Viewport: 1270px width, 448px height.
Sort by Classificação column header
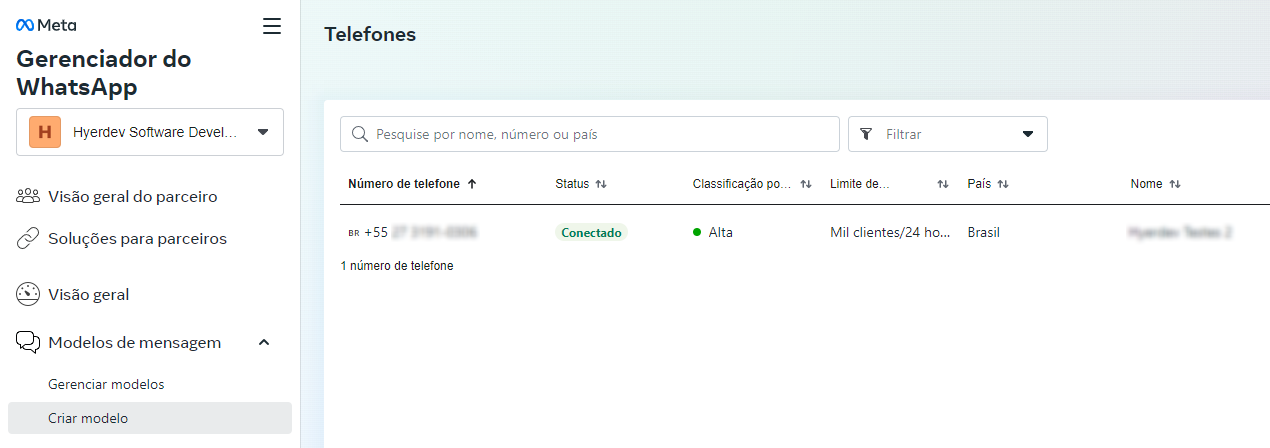coord(742,184)
